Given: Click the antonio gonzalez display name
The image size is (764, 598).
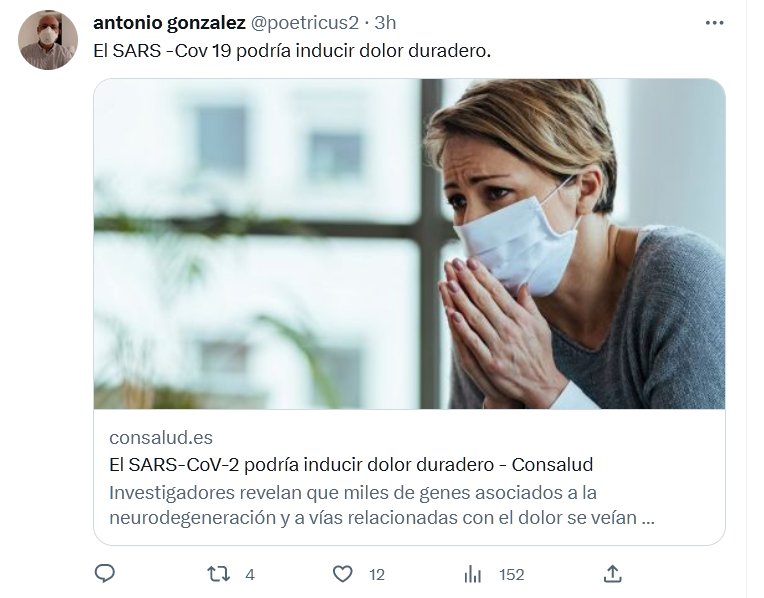Looking at the screenshot, I should pyautogui.click(x=169, y=22).
